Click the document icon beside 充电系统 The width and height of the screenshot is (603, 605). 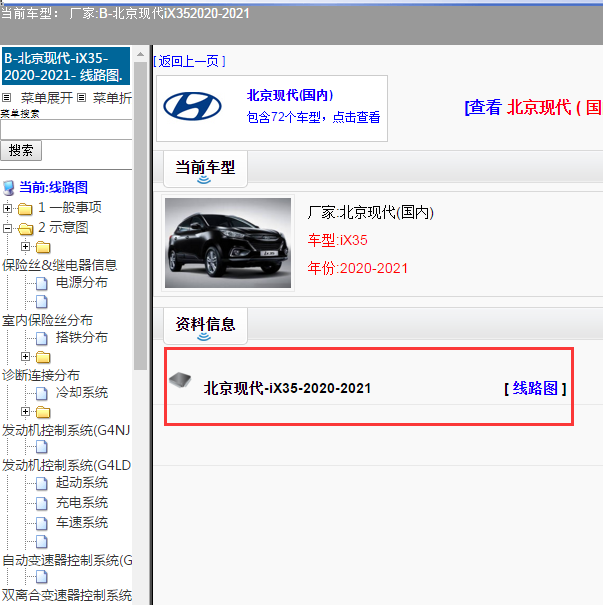coord(42,504)
